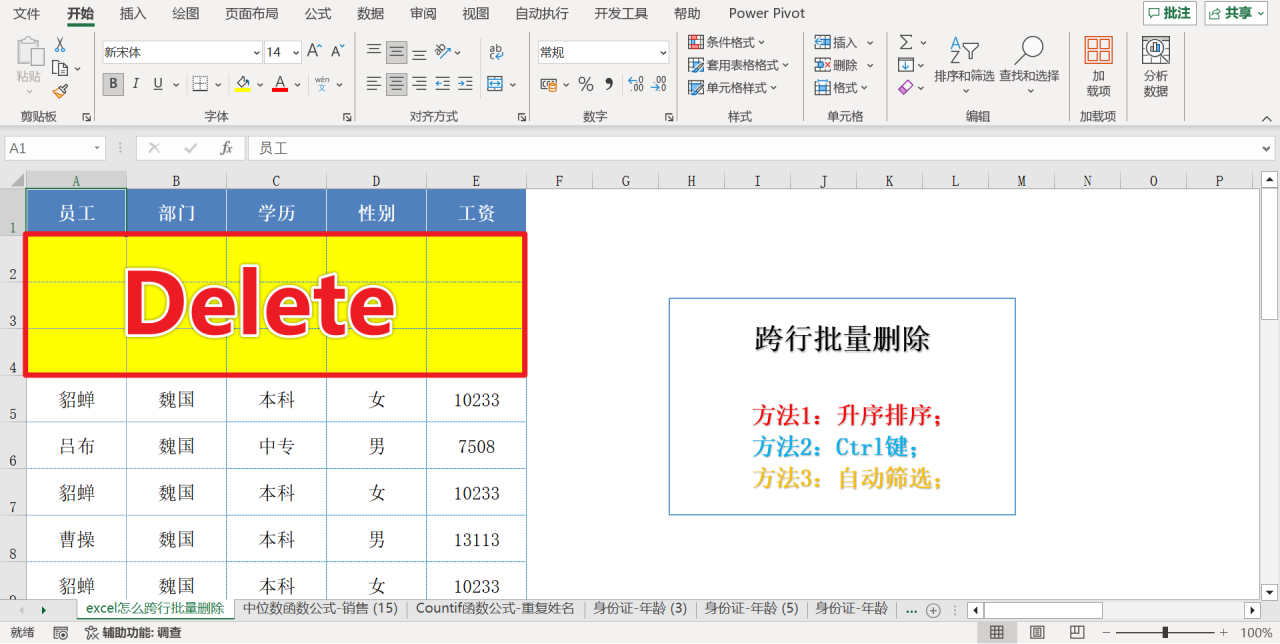Screen dimensions: 1280x644
Task: Open sheet tab Countif函数公式-重复姓名
Action: click(x=495, y=608)
